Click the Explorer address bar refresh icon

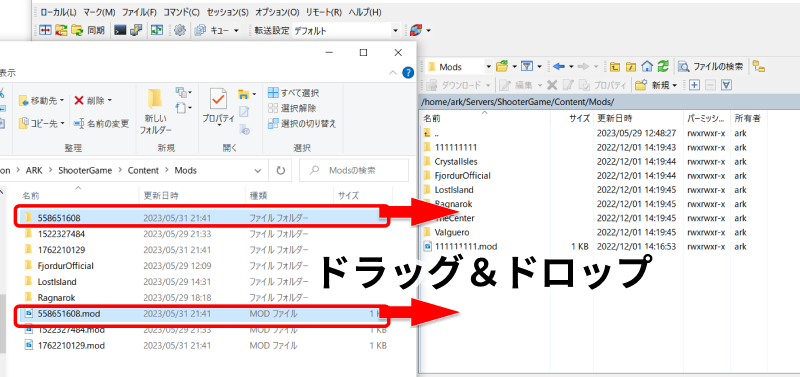[x=280, y=170]
